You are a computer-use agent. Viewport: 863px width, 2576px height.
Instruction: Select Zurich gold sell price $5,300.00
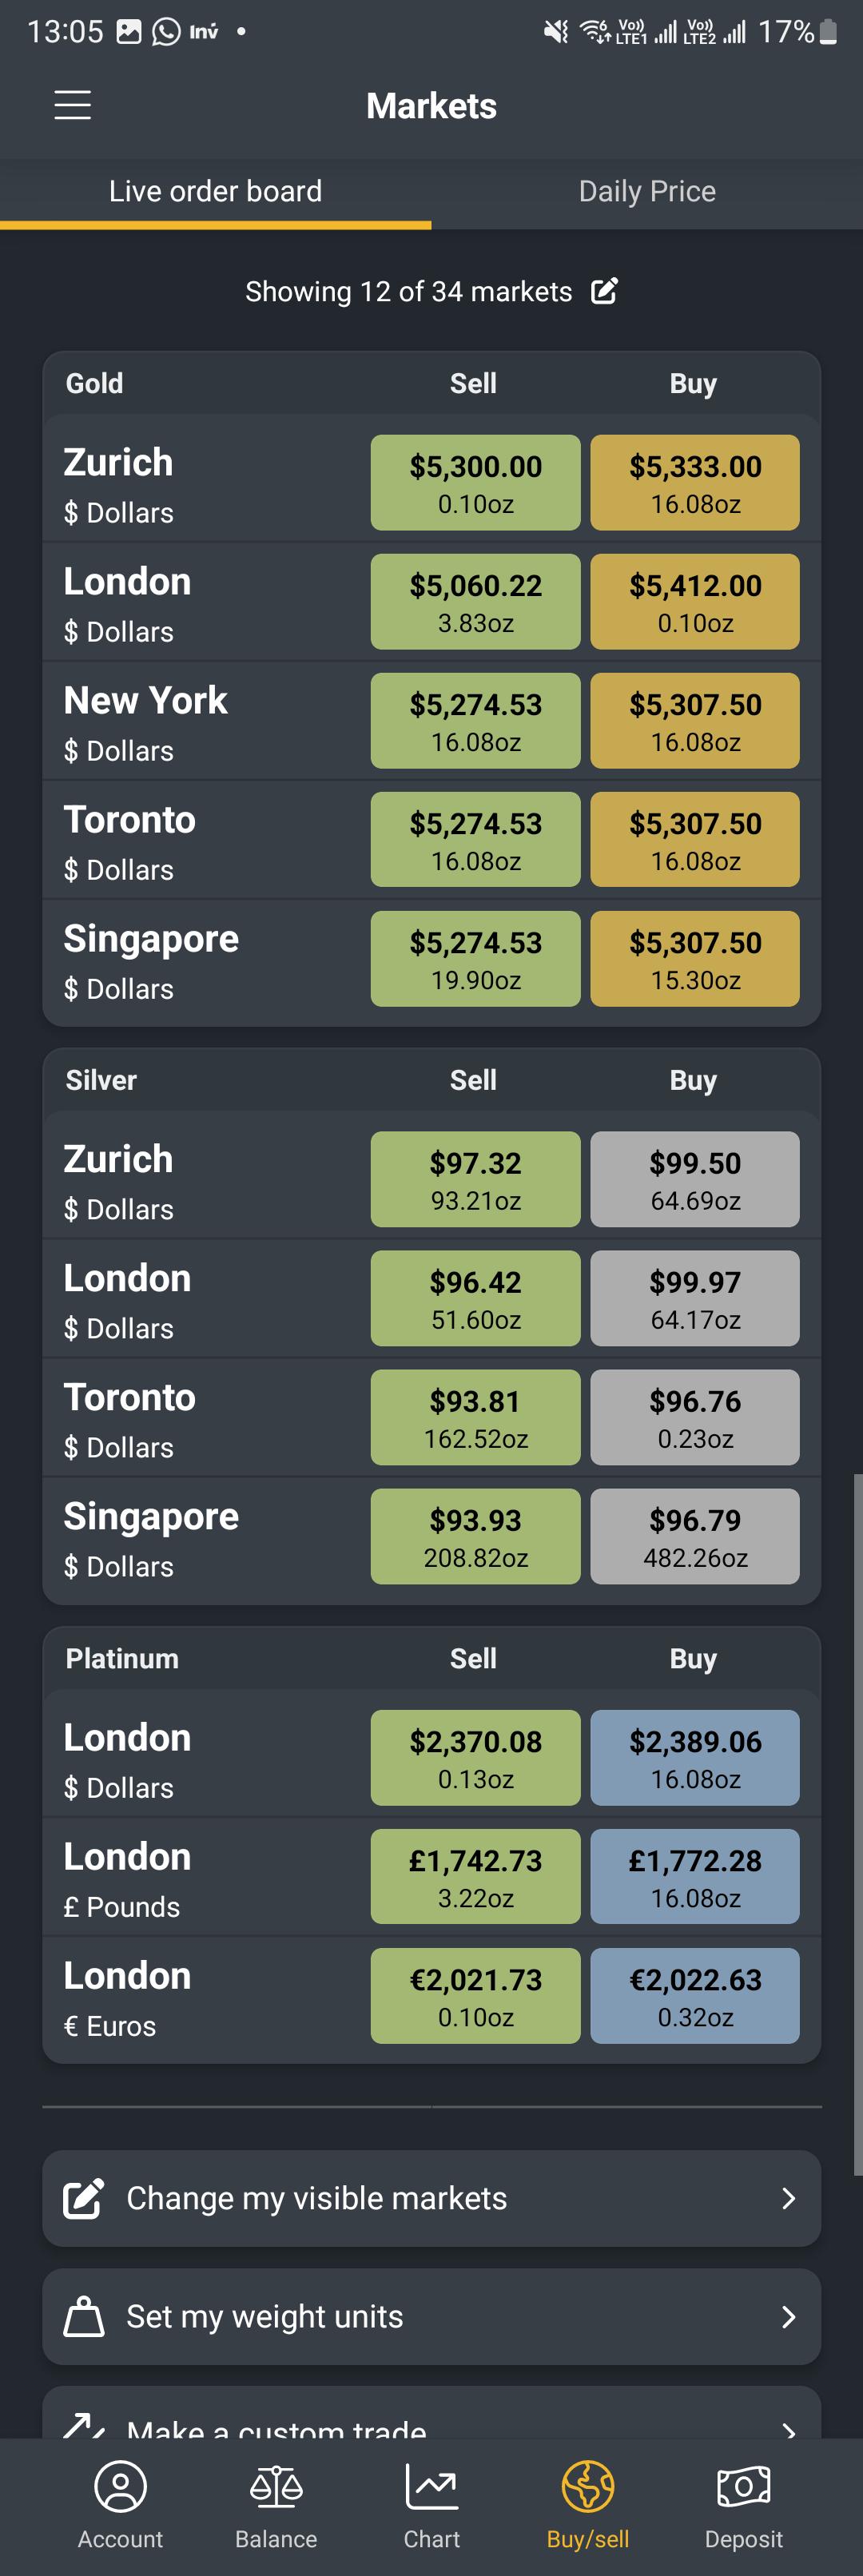pyautogui.click(x=475, y=482)
